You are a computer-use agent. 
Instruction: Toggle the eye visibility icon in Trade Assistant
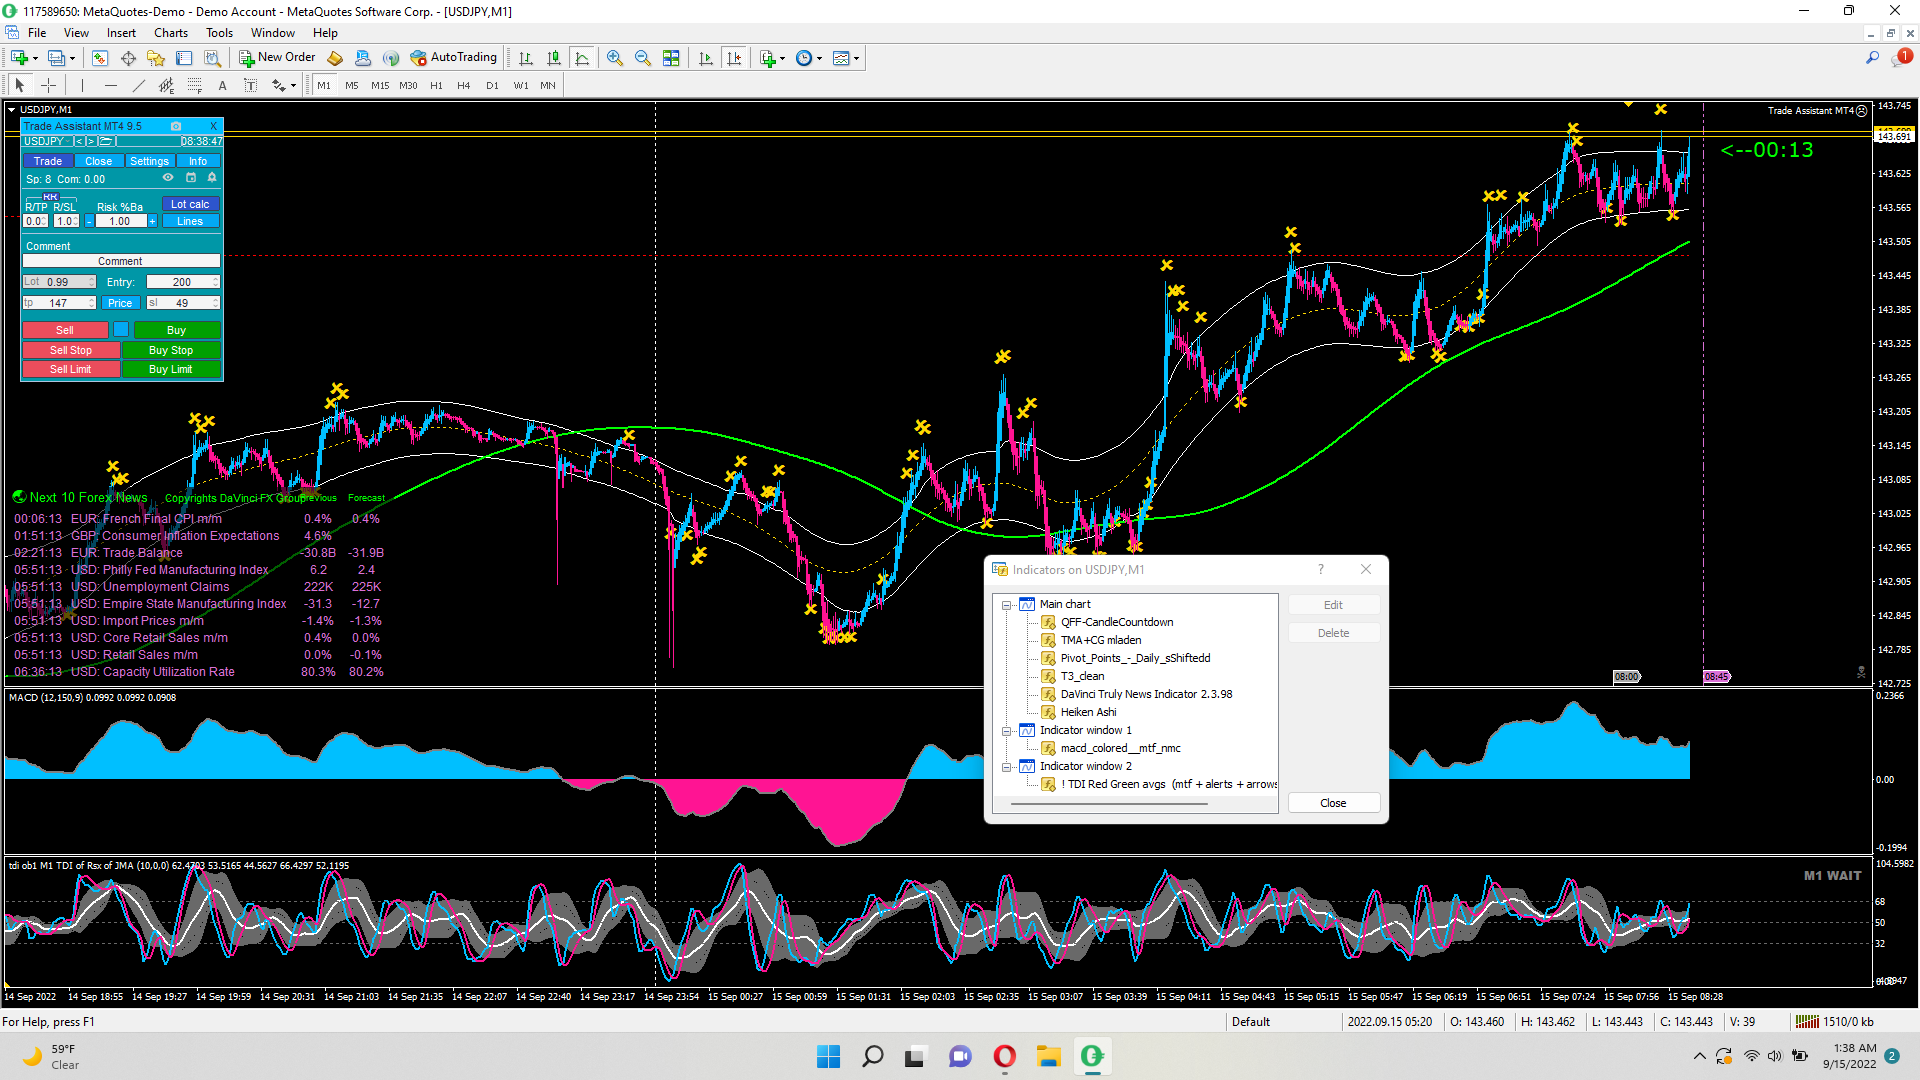coord(168,178)
